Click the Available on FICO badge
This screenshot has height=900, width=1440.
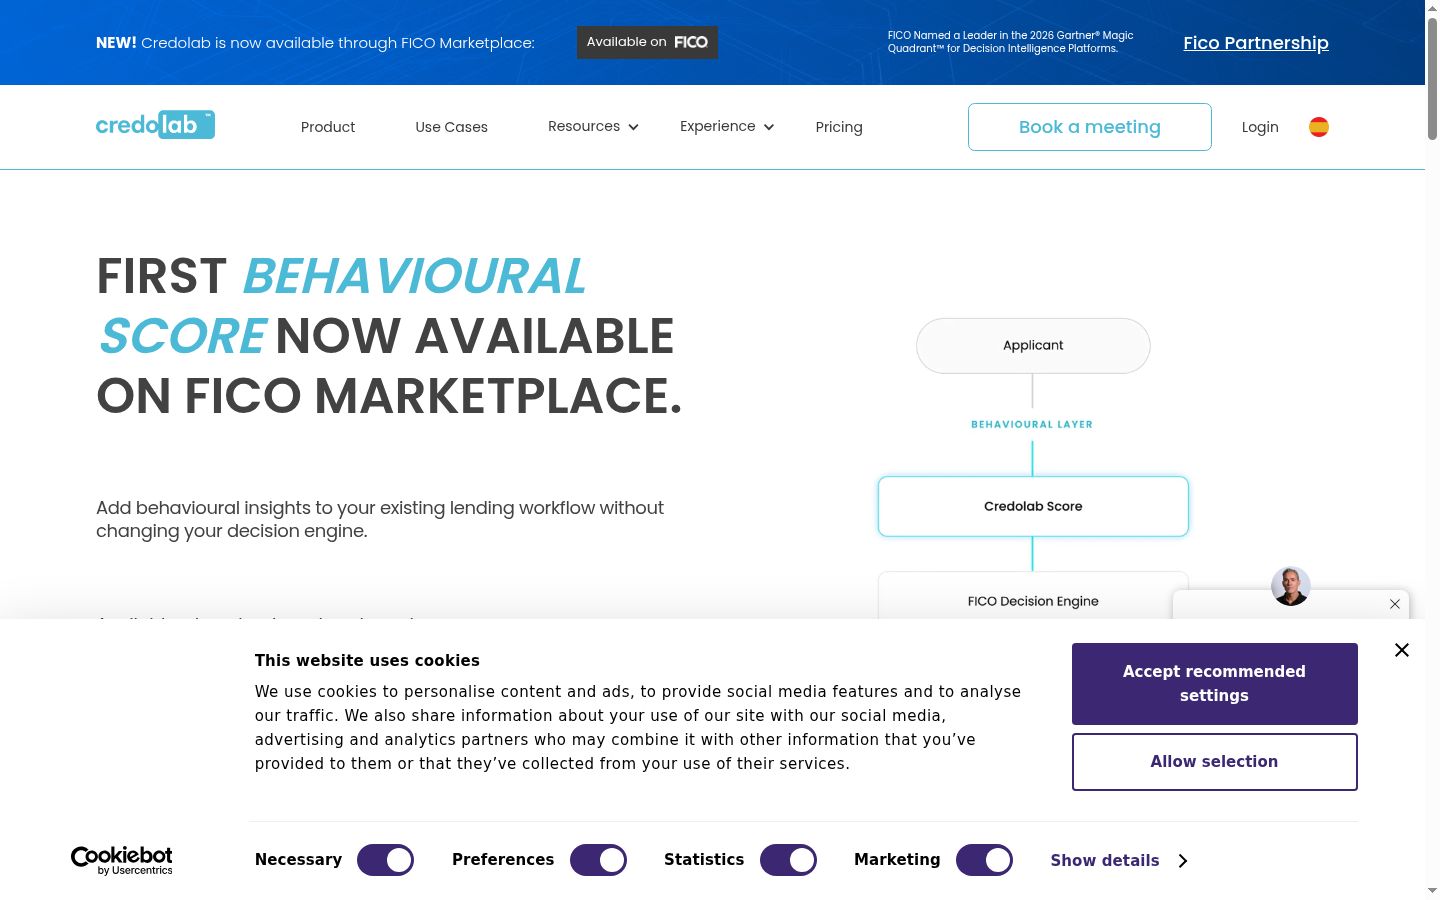[647, 42]
